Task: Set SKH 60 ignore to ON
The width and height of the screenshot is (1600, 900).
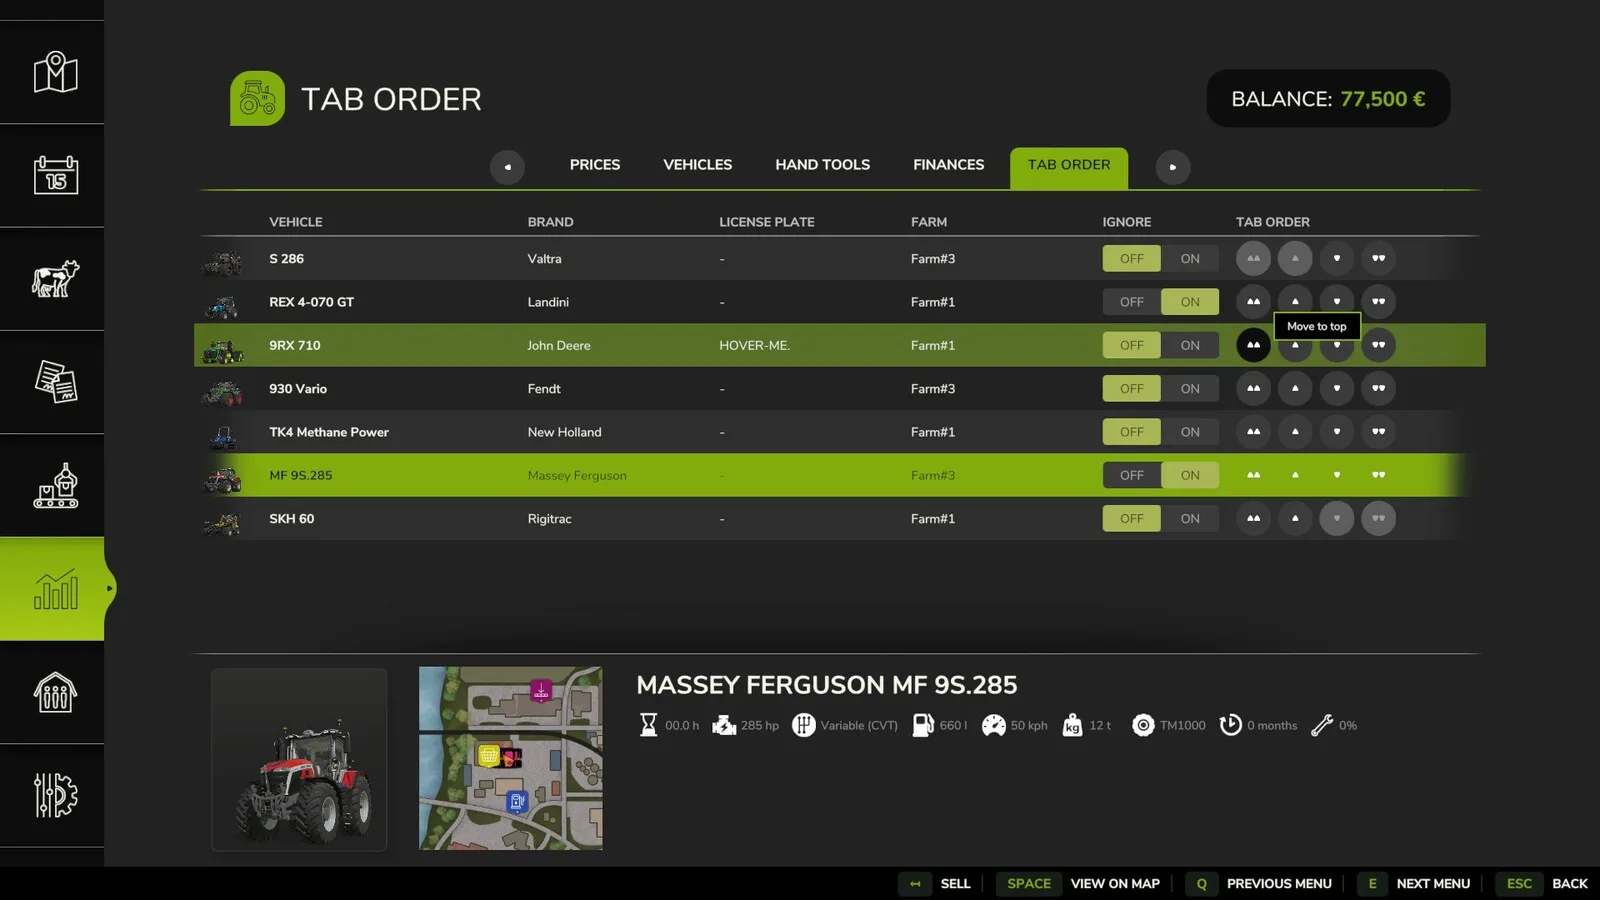Action: tap(1190, 518)
